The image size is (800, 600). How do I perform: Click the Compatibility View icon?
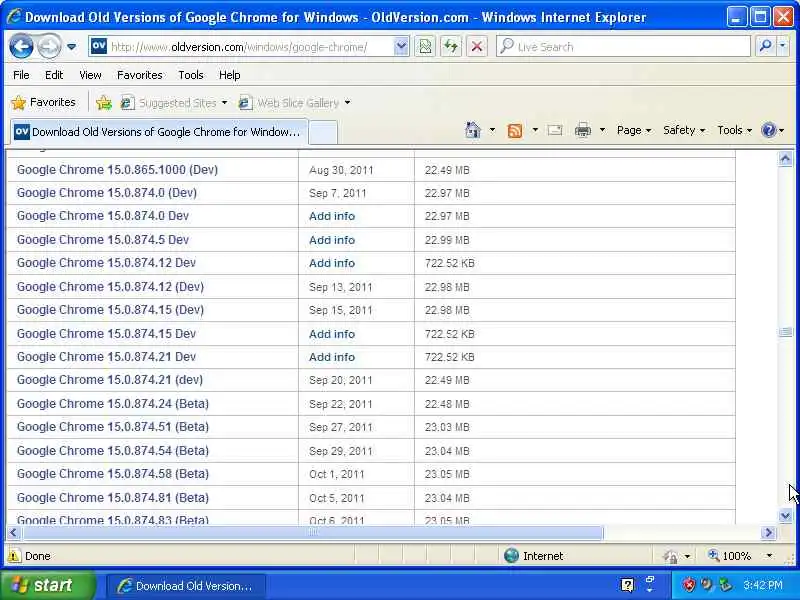(x=425, y=47)
